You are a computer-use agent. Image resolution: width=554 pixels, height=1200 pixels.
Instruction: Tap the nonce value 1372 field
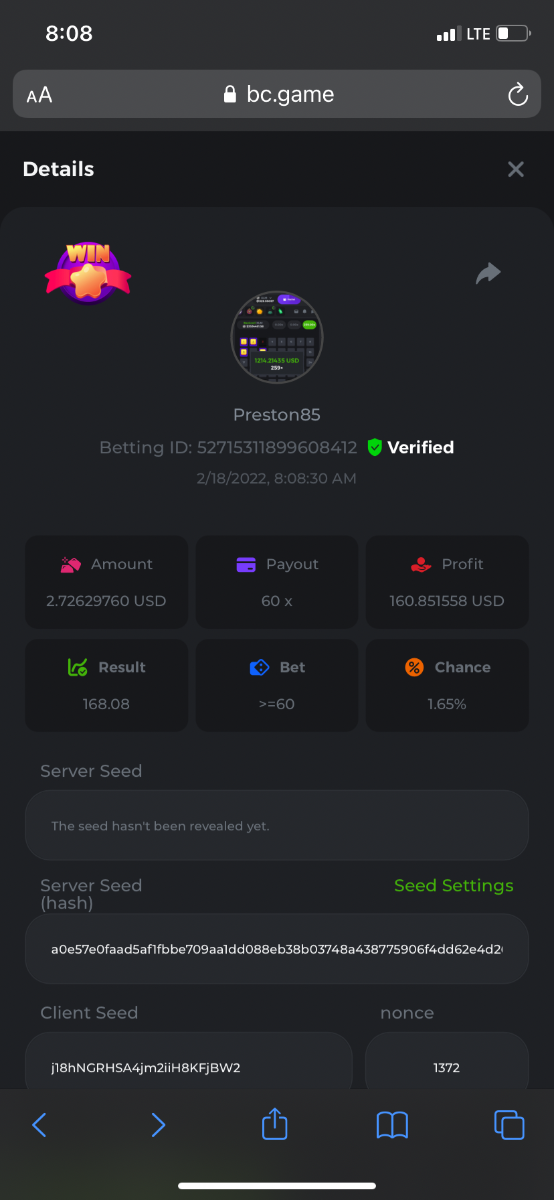coord(447,1067)
